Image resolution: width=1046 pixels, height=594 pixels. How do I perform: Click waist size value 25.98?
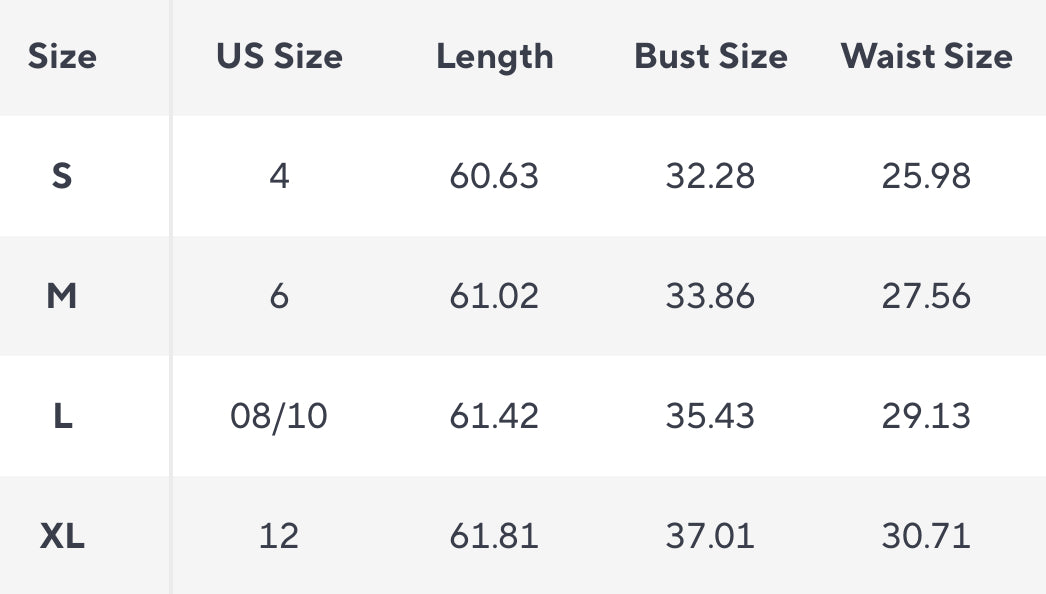click(x=926, y=177)
